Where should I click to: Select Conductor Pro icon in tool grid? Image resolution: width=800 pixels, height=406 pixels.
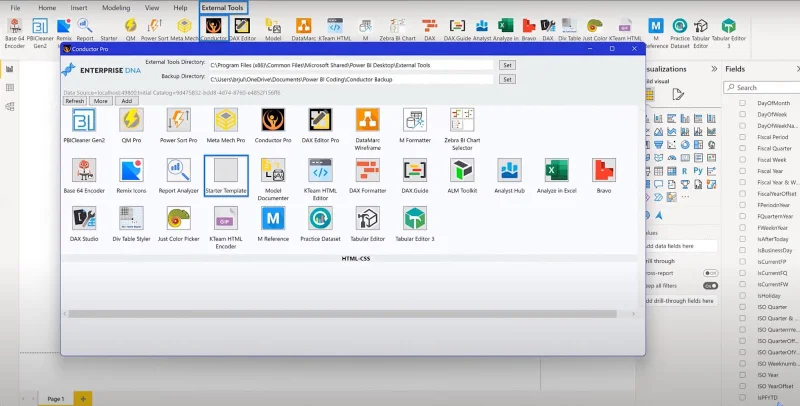(x=273, y=120)
